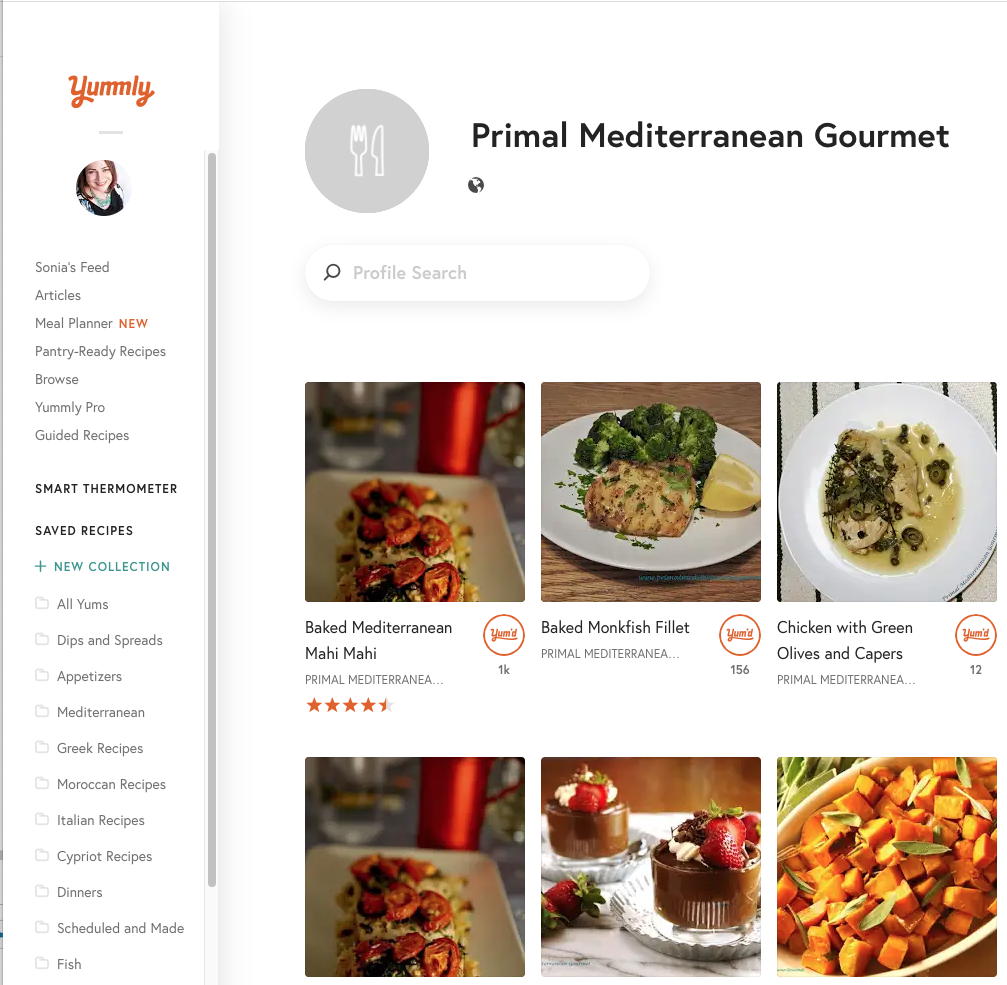The image size is (1007, 985).
Task: Open the chocolate strawberry dessert thumbnail
Action: coord(651,867)
